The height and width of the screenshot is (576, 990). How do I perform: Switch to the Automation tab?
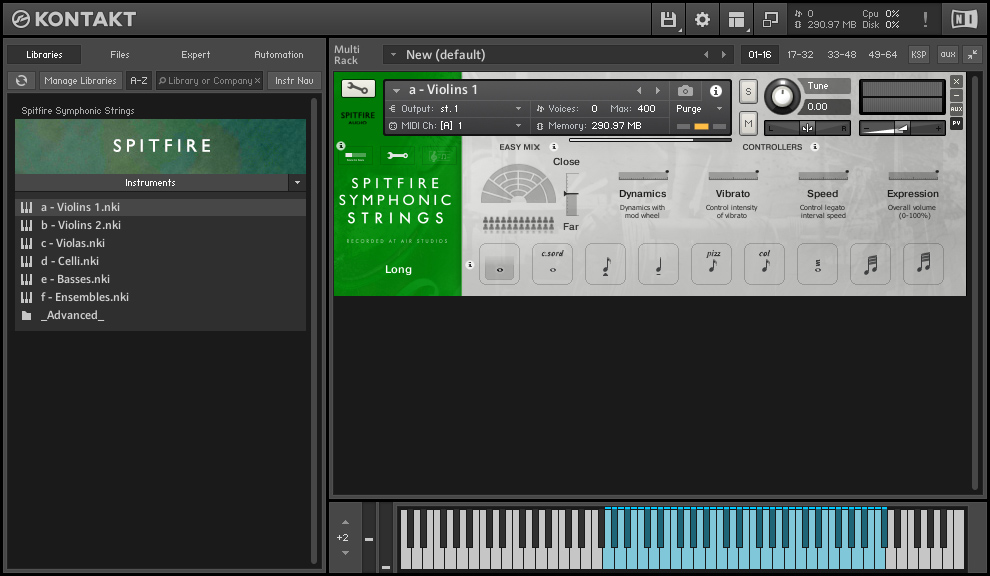278,55
